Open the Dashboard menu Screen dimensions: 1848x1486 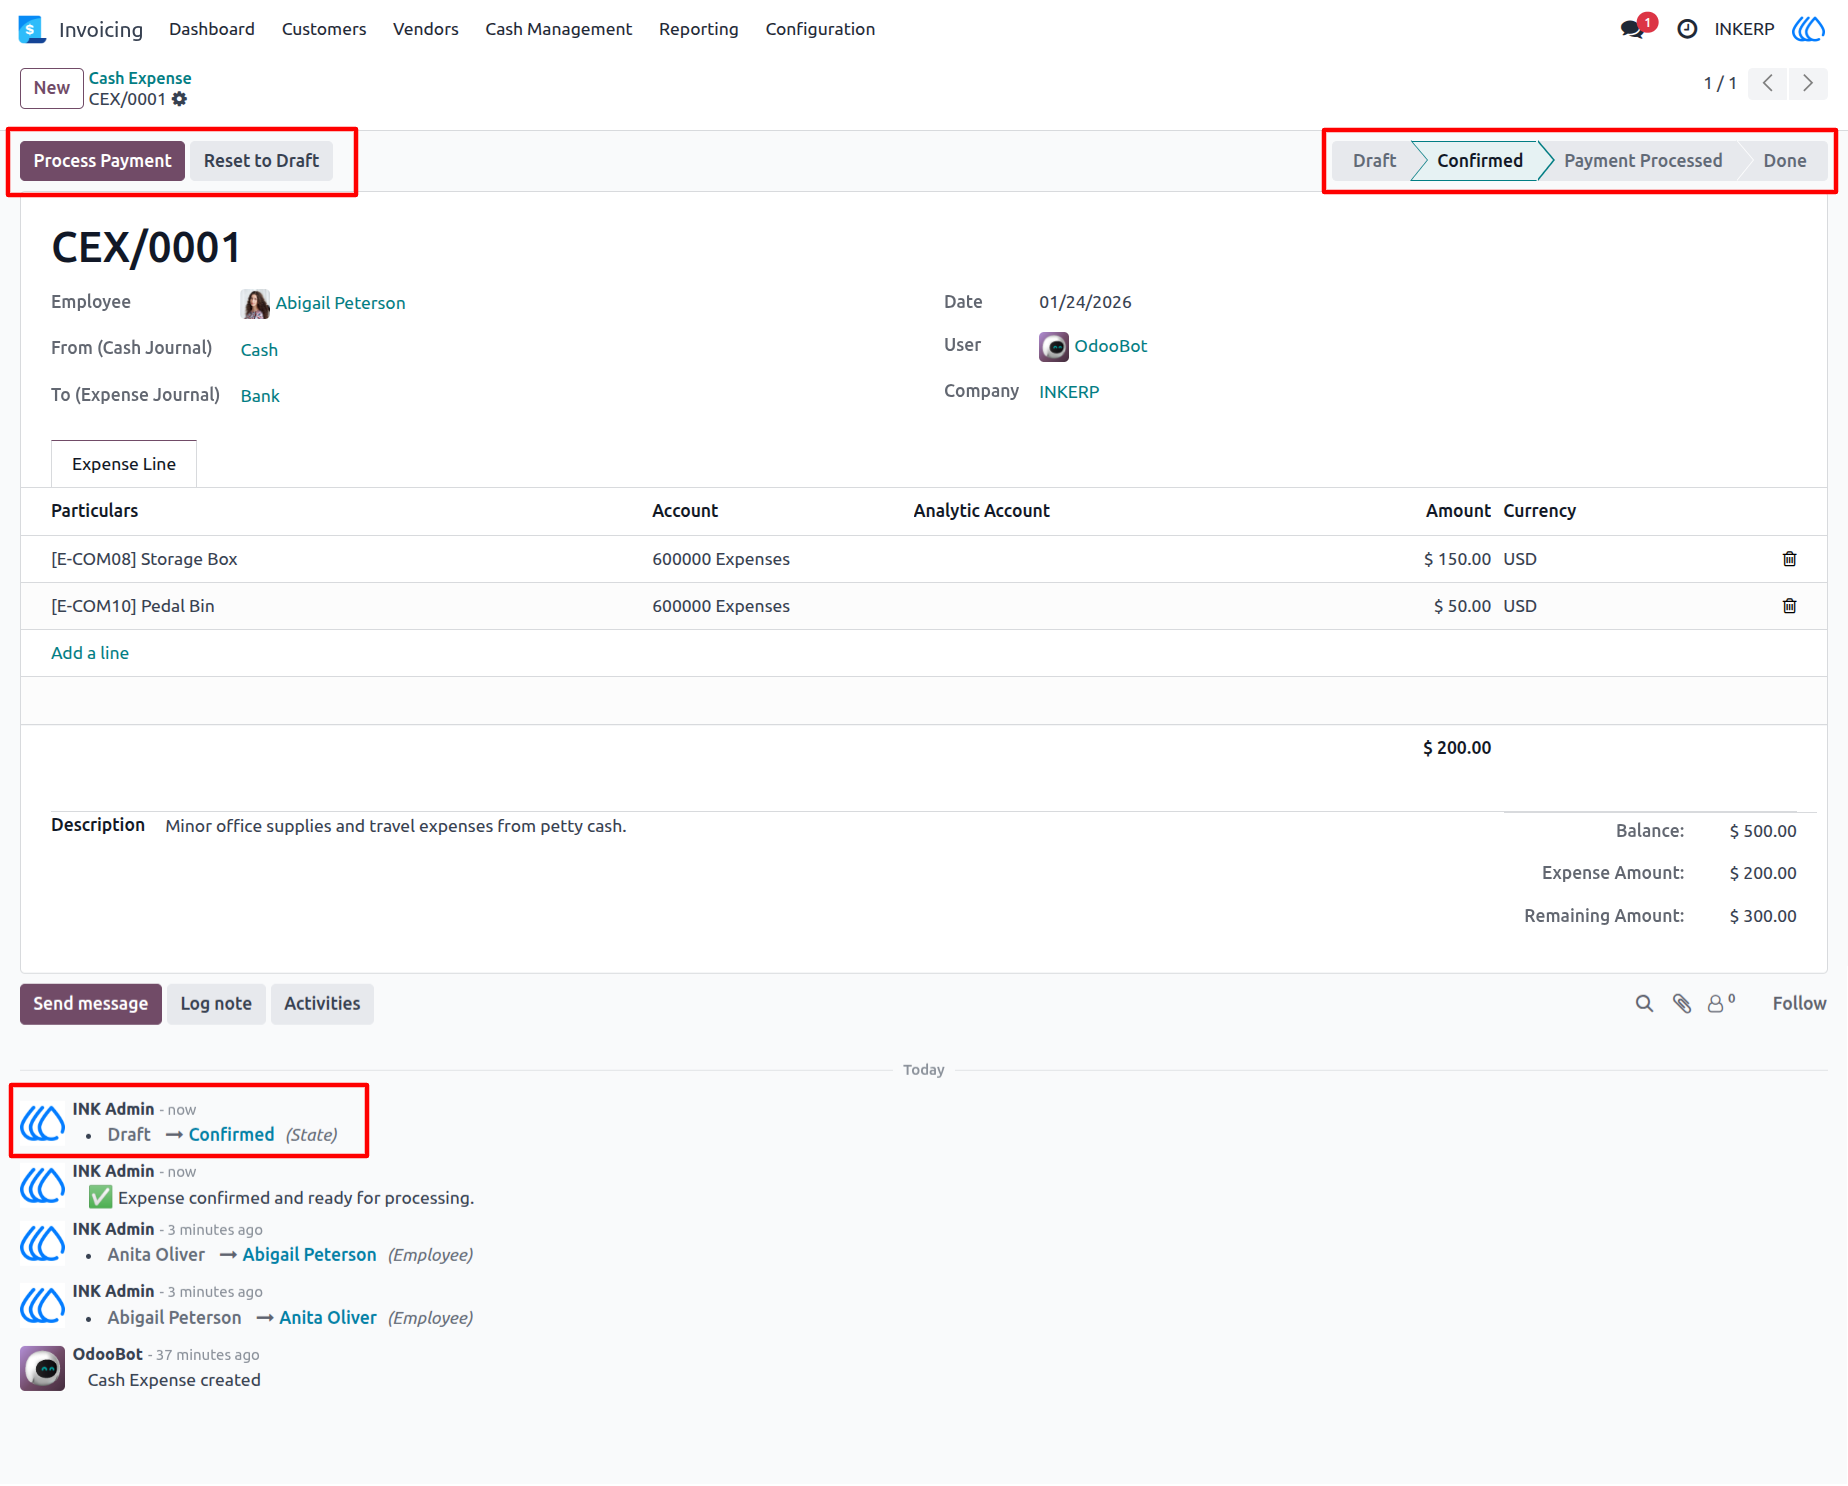coord(212,29)
